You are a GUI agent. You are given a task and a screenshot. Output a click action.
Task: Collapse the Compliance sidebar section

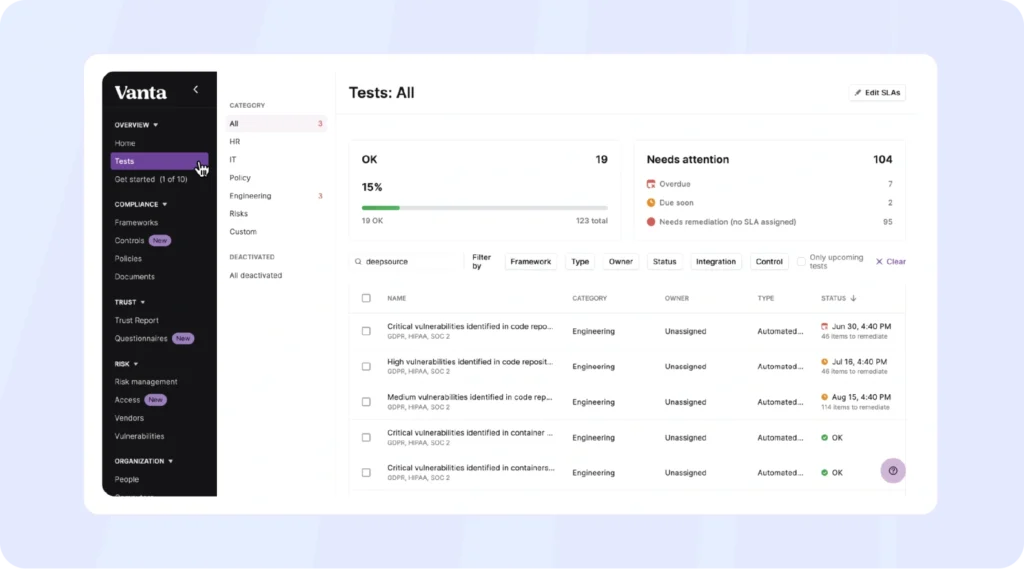point(140,204)
